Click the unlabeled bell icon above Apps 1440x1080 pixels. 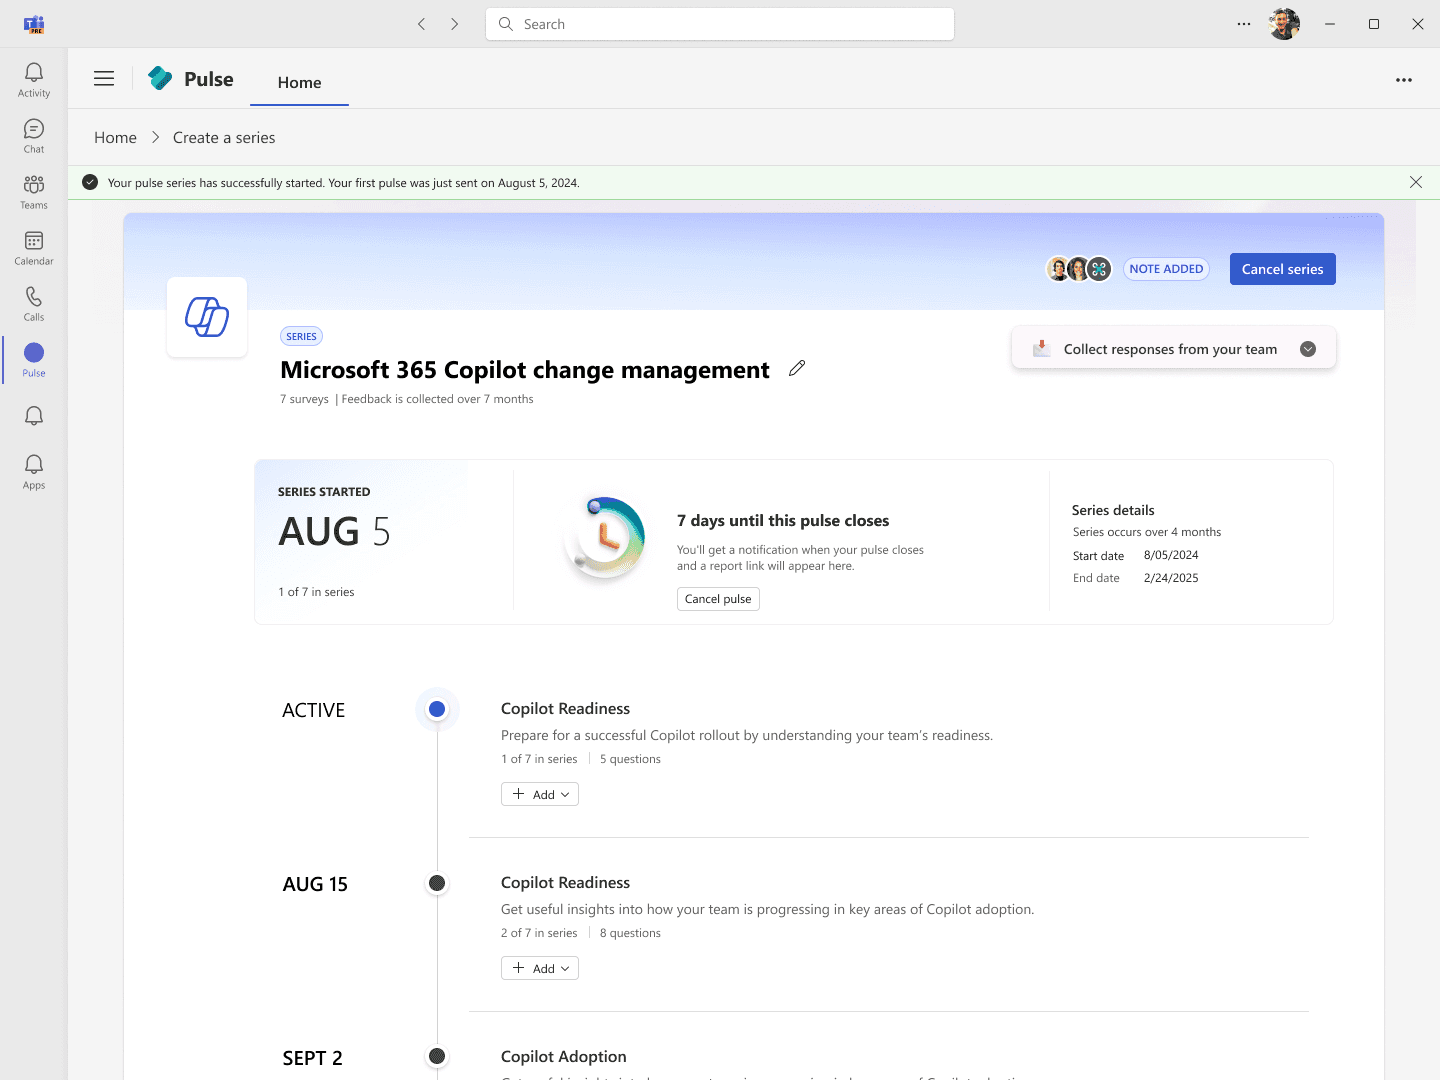click(34, 416)
